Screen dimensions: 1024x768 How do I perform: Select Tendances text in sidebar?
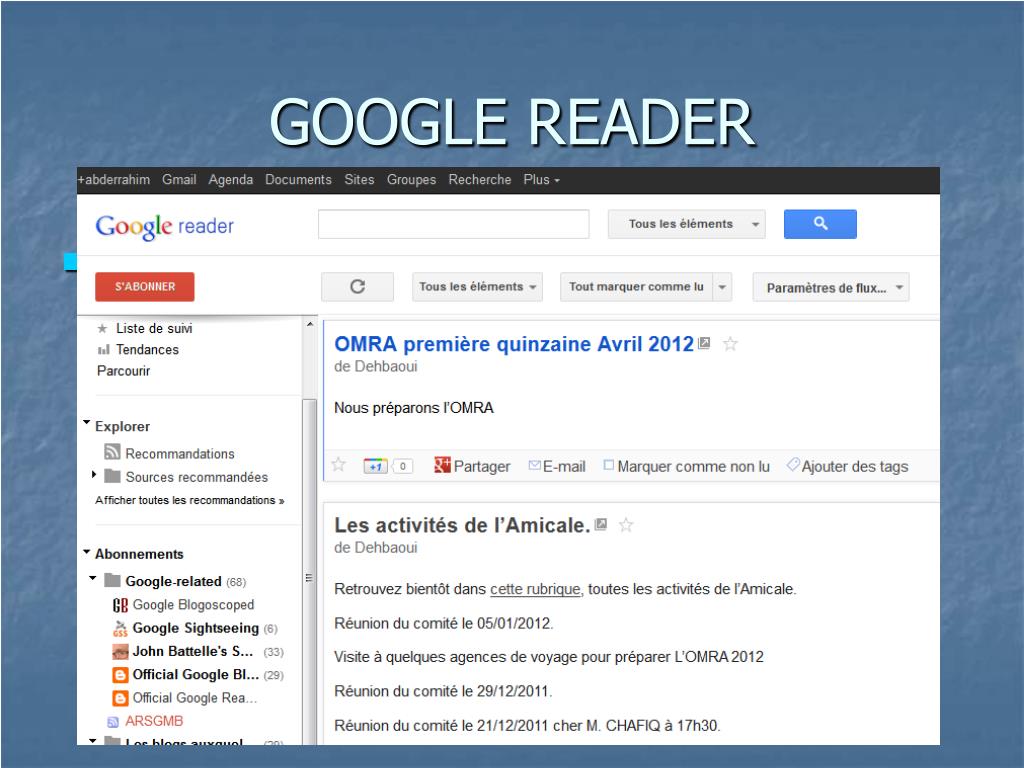(147, 350)
